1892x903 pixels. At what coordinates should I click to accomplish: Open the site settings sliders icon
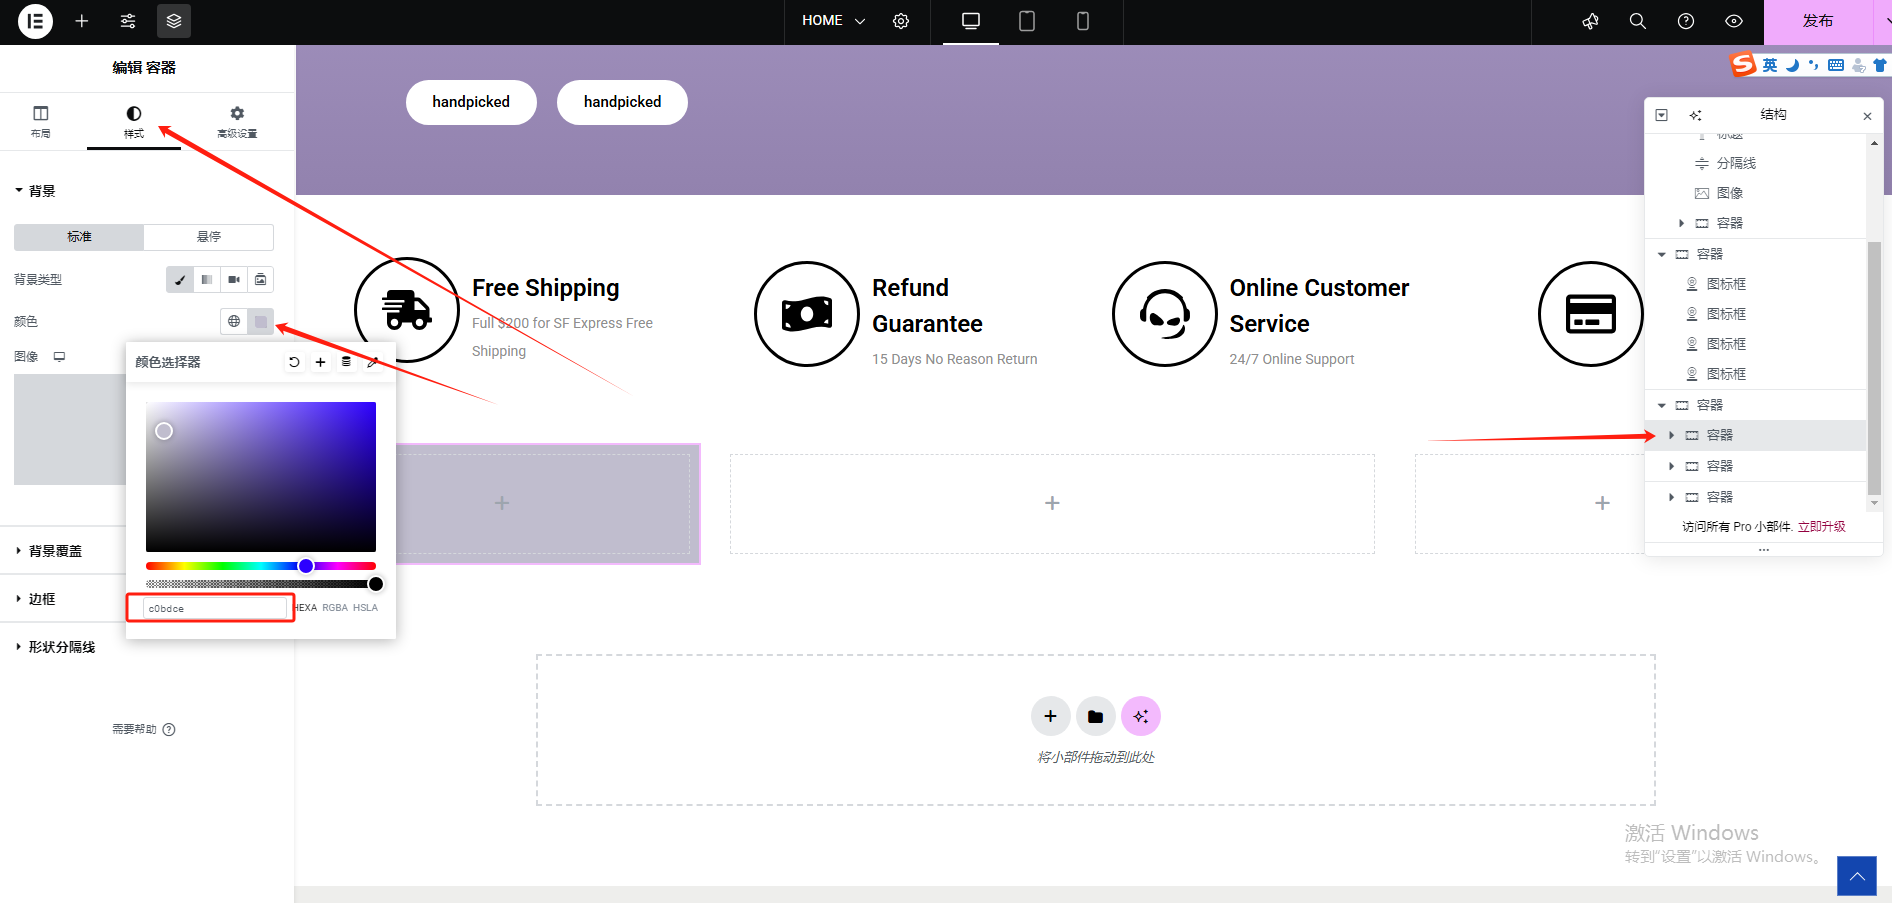[x=128, y=21]
